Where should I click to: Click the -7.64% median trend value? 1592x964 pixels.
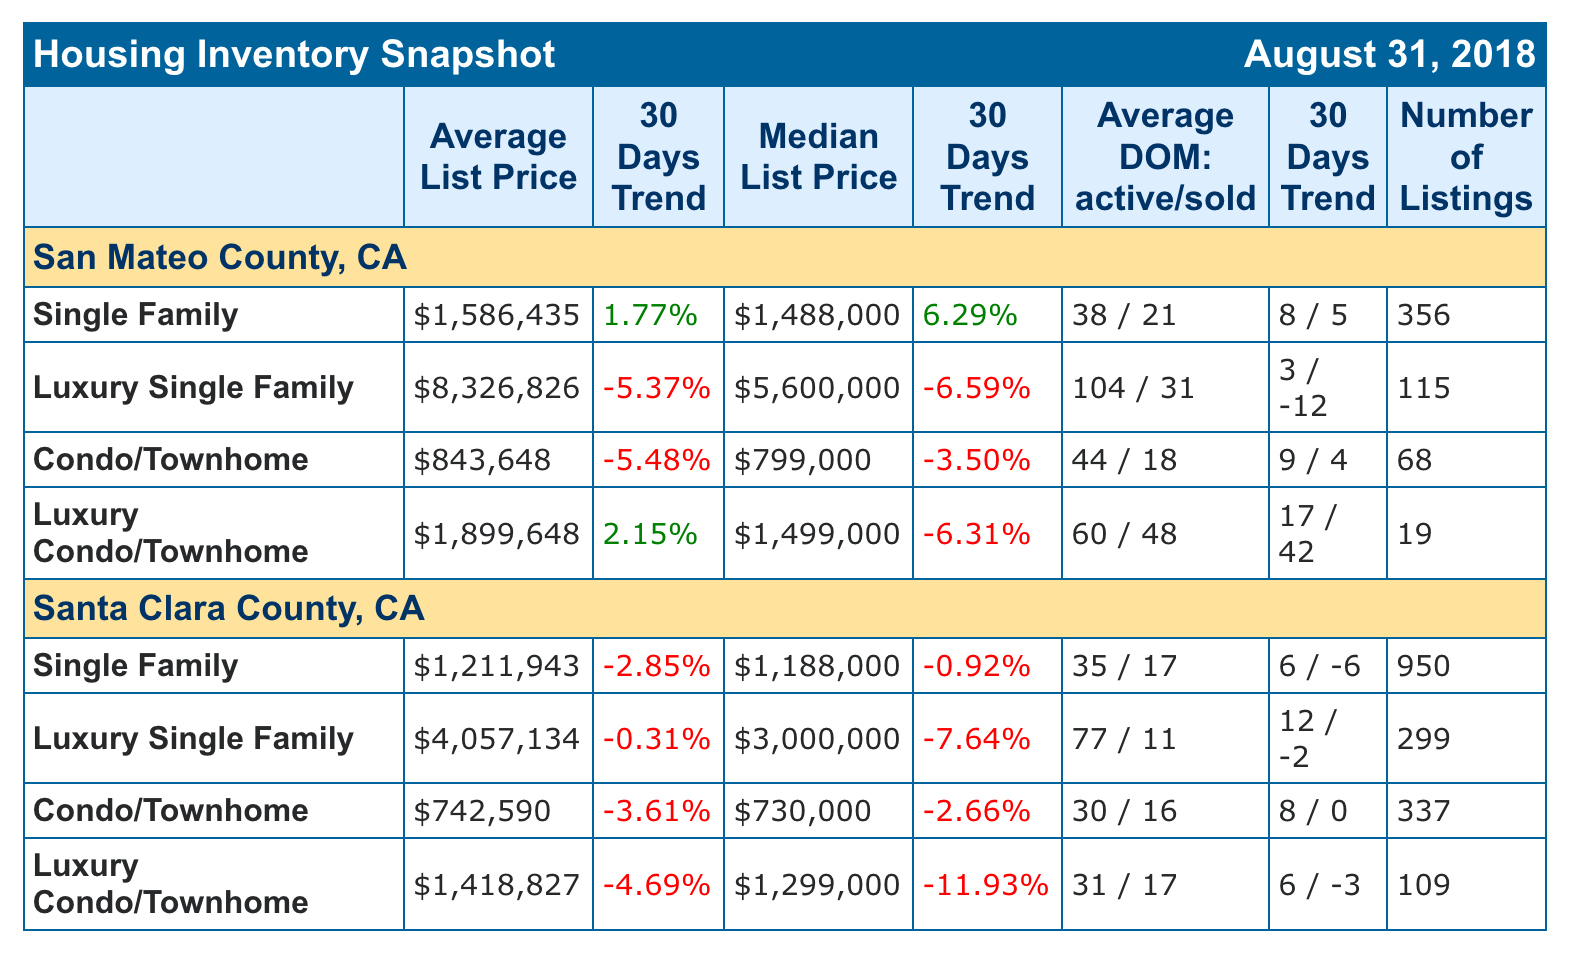pos(976,739)
